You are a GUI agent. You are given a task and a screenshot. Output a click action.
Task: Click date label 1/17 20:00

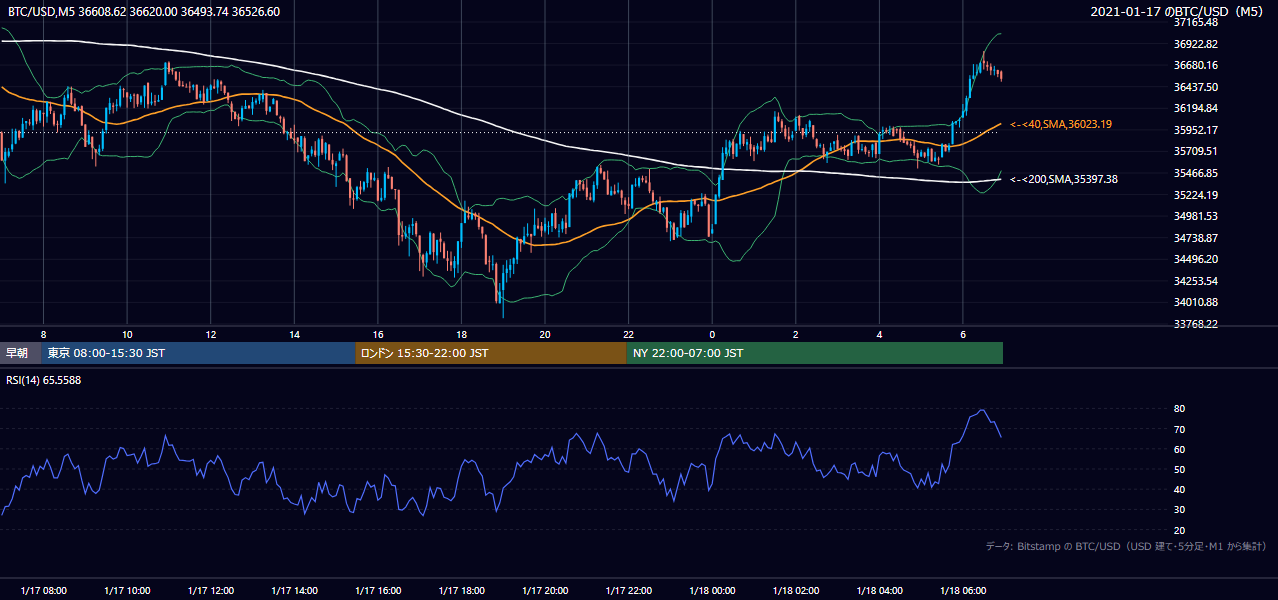pyautogui.click(x=545, y=591)
